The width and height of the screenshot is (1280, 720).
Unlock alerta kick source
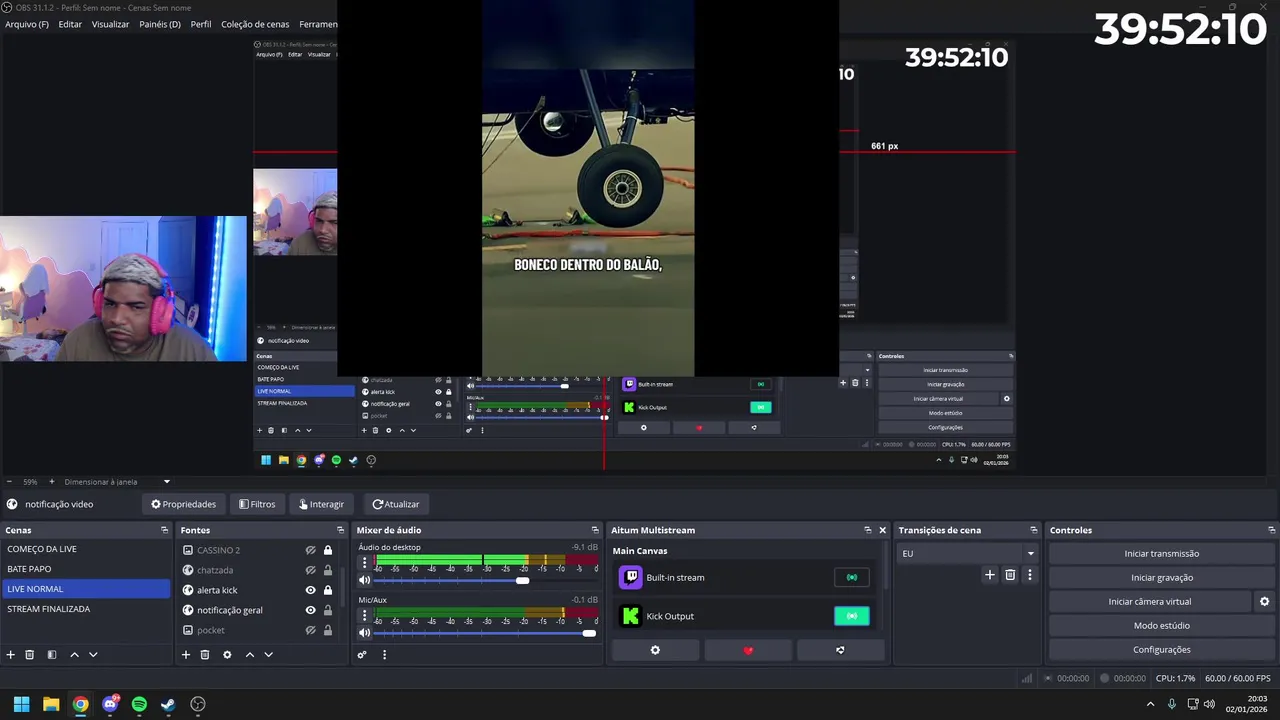point(327,590)
